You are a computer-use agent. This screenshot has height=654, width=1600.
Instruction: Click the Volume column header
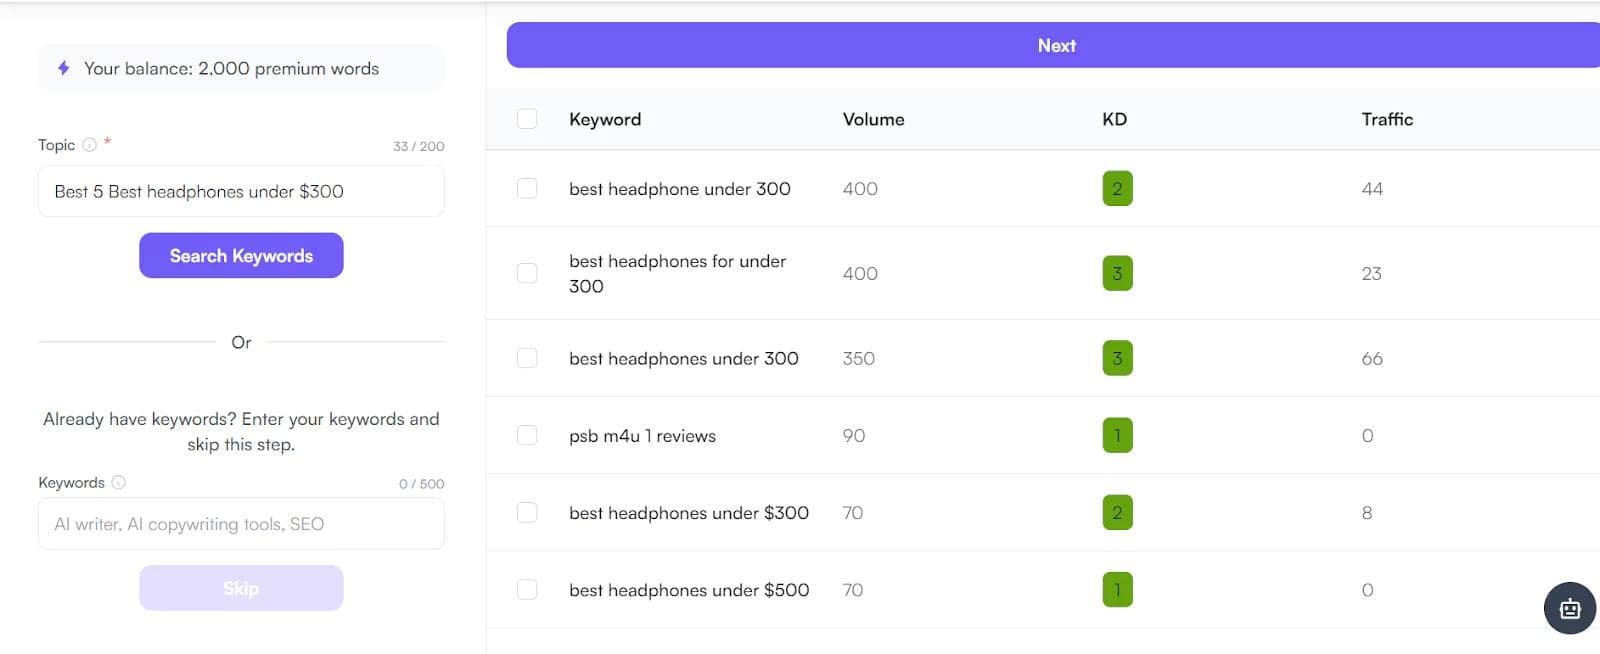873,119
